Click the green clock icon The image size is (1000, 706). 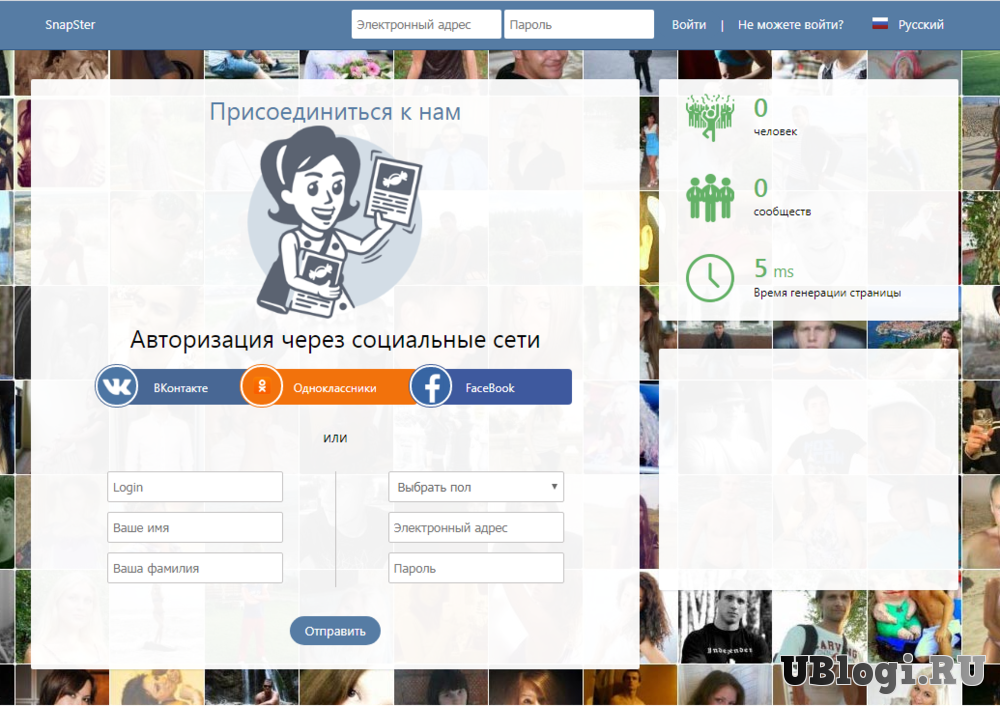click(x=710, y=278)
